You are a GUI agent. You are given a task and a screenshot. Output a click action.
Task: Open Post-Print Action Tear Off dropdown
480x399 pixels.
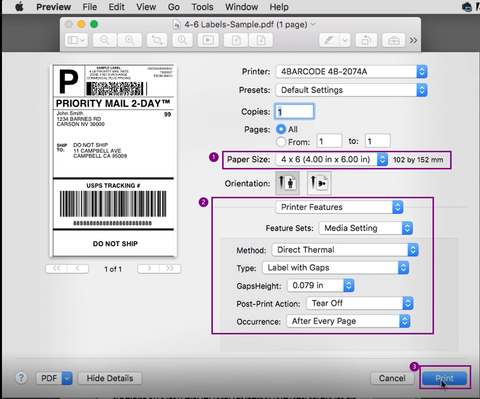pos(360,303)
